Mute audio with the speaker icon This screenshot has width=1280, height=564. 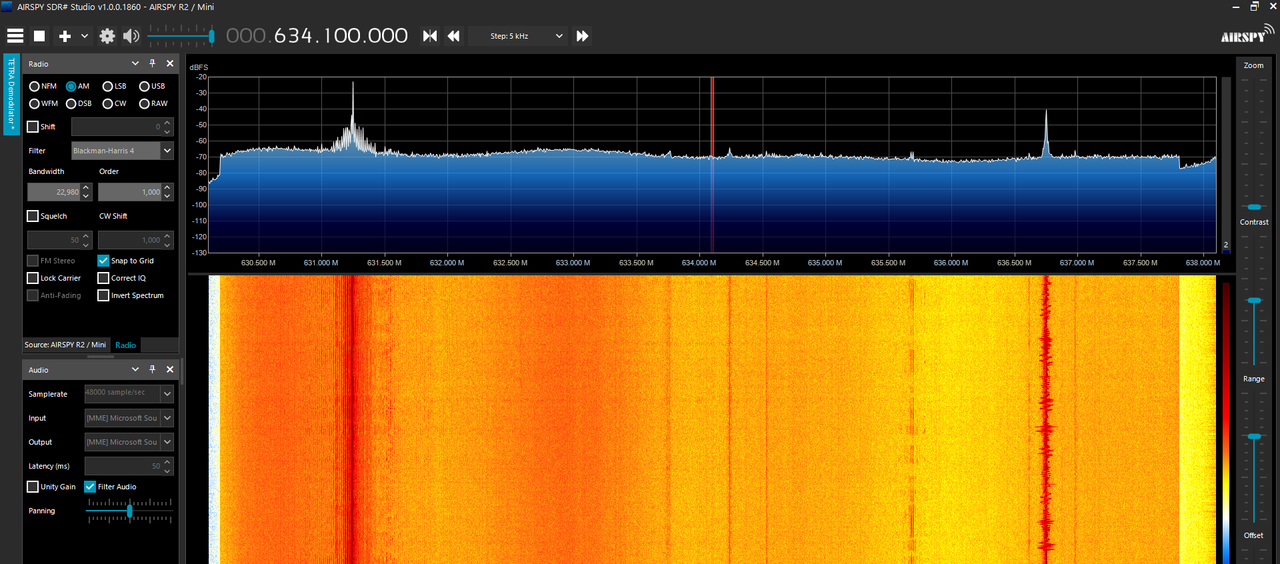coord(131,36)
